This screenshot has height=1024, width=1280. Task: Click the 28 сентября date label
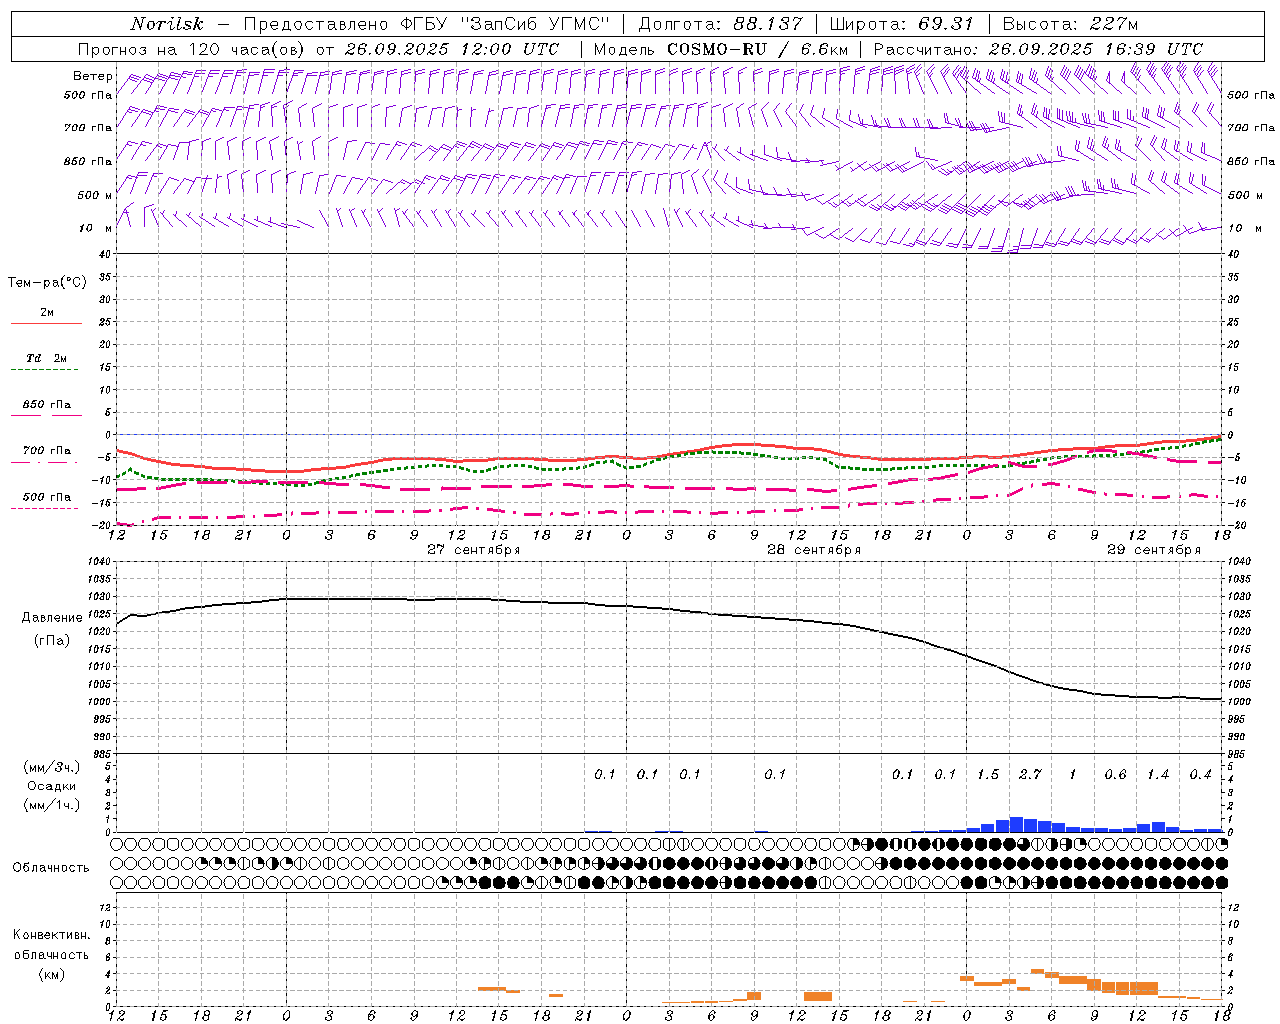[813, 550]
